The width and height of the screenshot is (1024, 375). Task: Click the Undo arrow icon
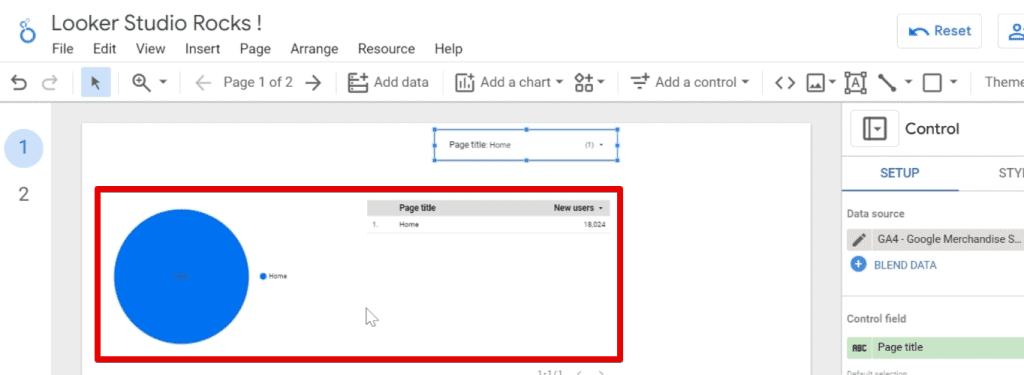19,82
